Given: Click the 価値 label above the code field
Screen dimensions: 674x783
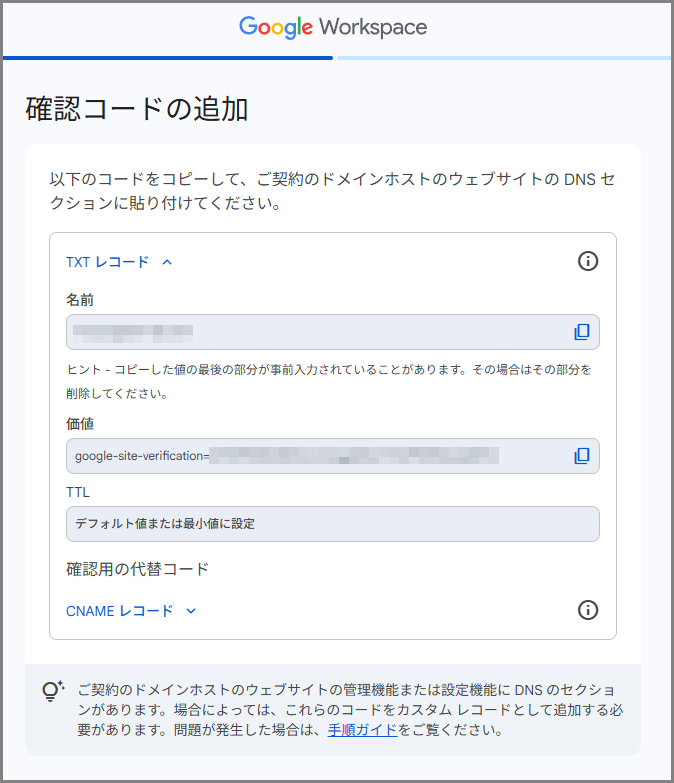Looking at the screenshot, I should click(x=80, y=424).
